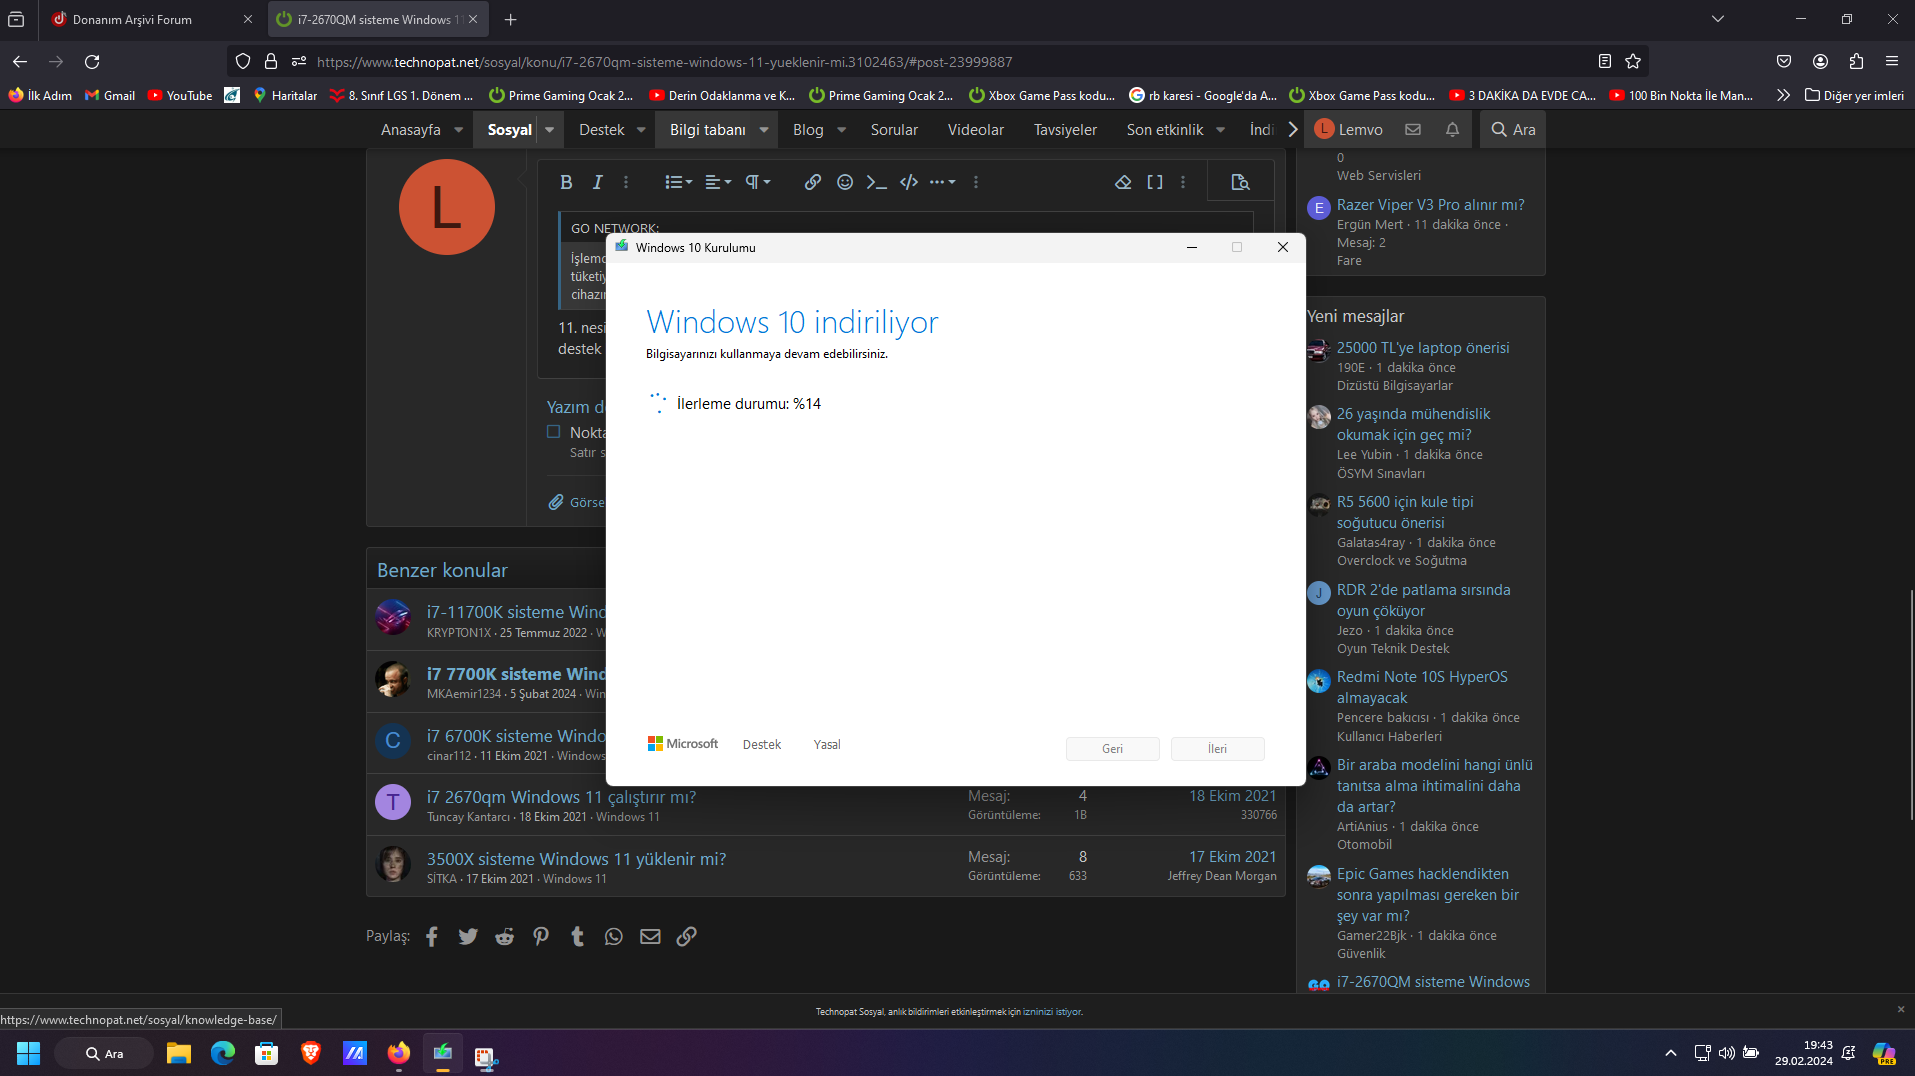This screenshot has width=1915, height=1076.
Task: Open the Sorular navigation item
Action: (x=894, y=129)
